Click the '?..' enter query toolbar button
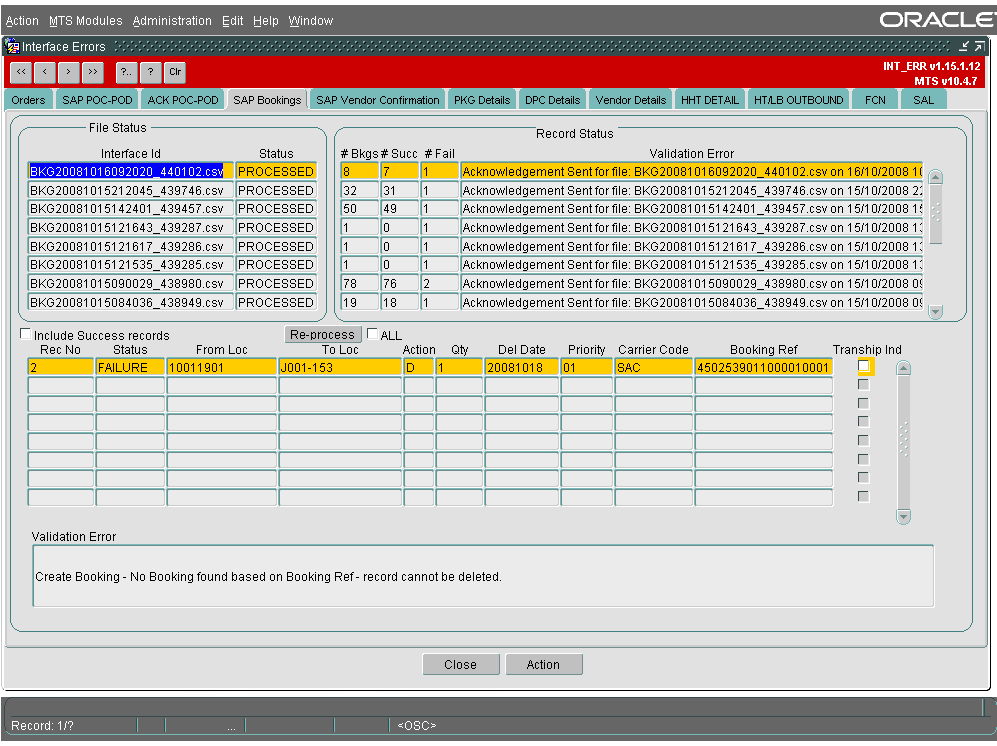Image resolution: width=997 pixels, height=746 pixels. tap(127, 73)
